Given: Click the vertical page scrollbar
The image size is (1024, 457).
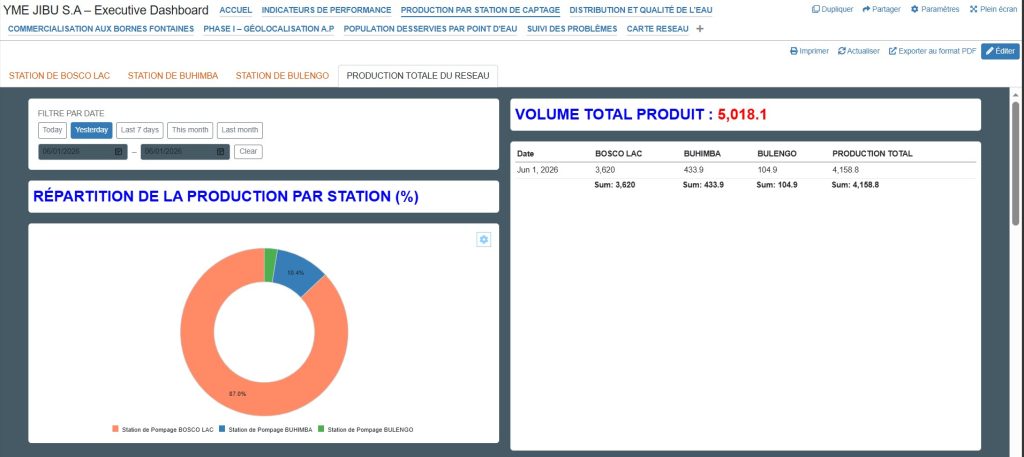Looking at the screenshot, I should click(x=1015, y=163).
